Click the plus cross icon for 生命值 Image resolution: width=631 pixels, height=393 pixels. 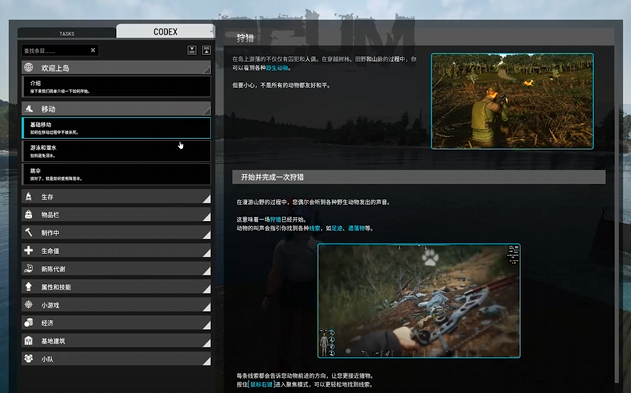pyautogui.click(x=29, y=250)
